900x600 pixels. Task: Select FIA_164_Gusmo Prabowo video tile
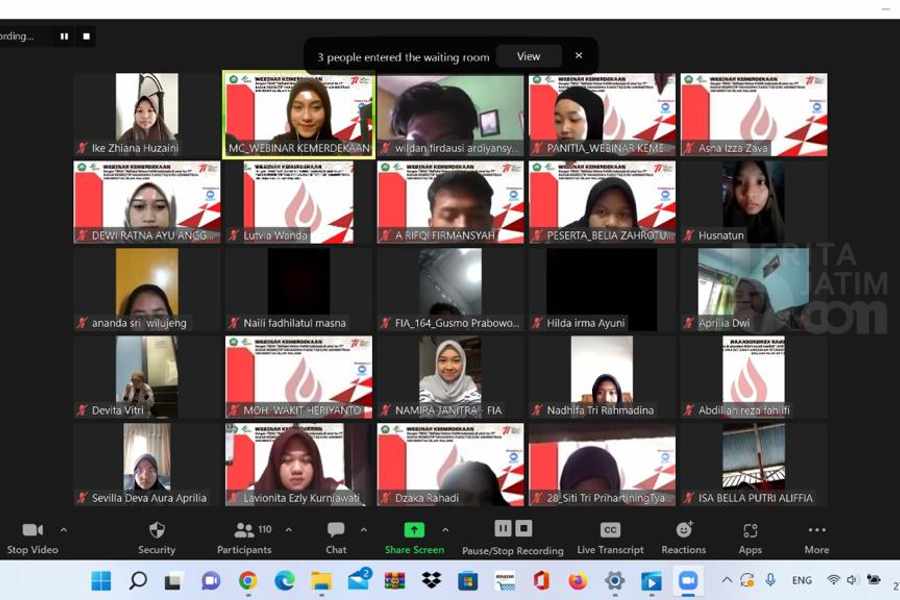click(451, 289)
